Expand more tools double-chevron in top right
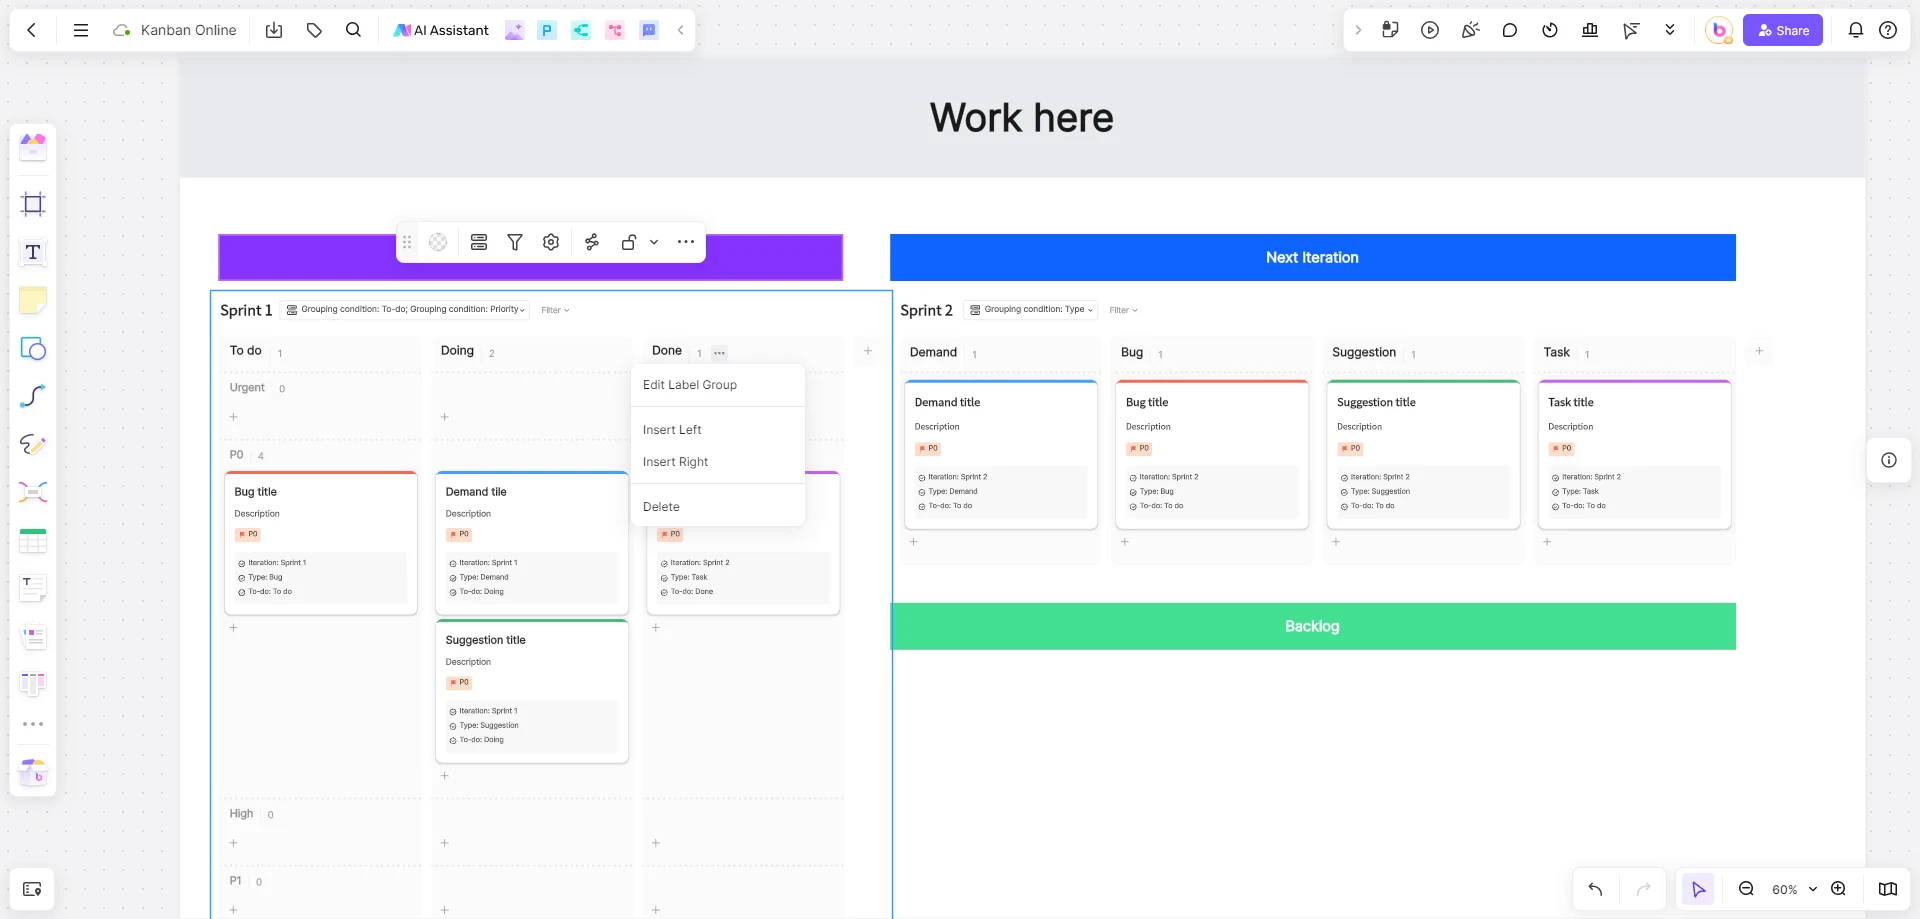Image resolution: width=1920 pixels, height=919 pixels. tap(1670, 30)
